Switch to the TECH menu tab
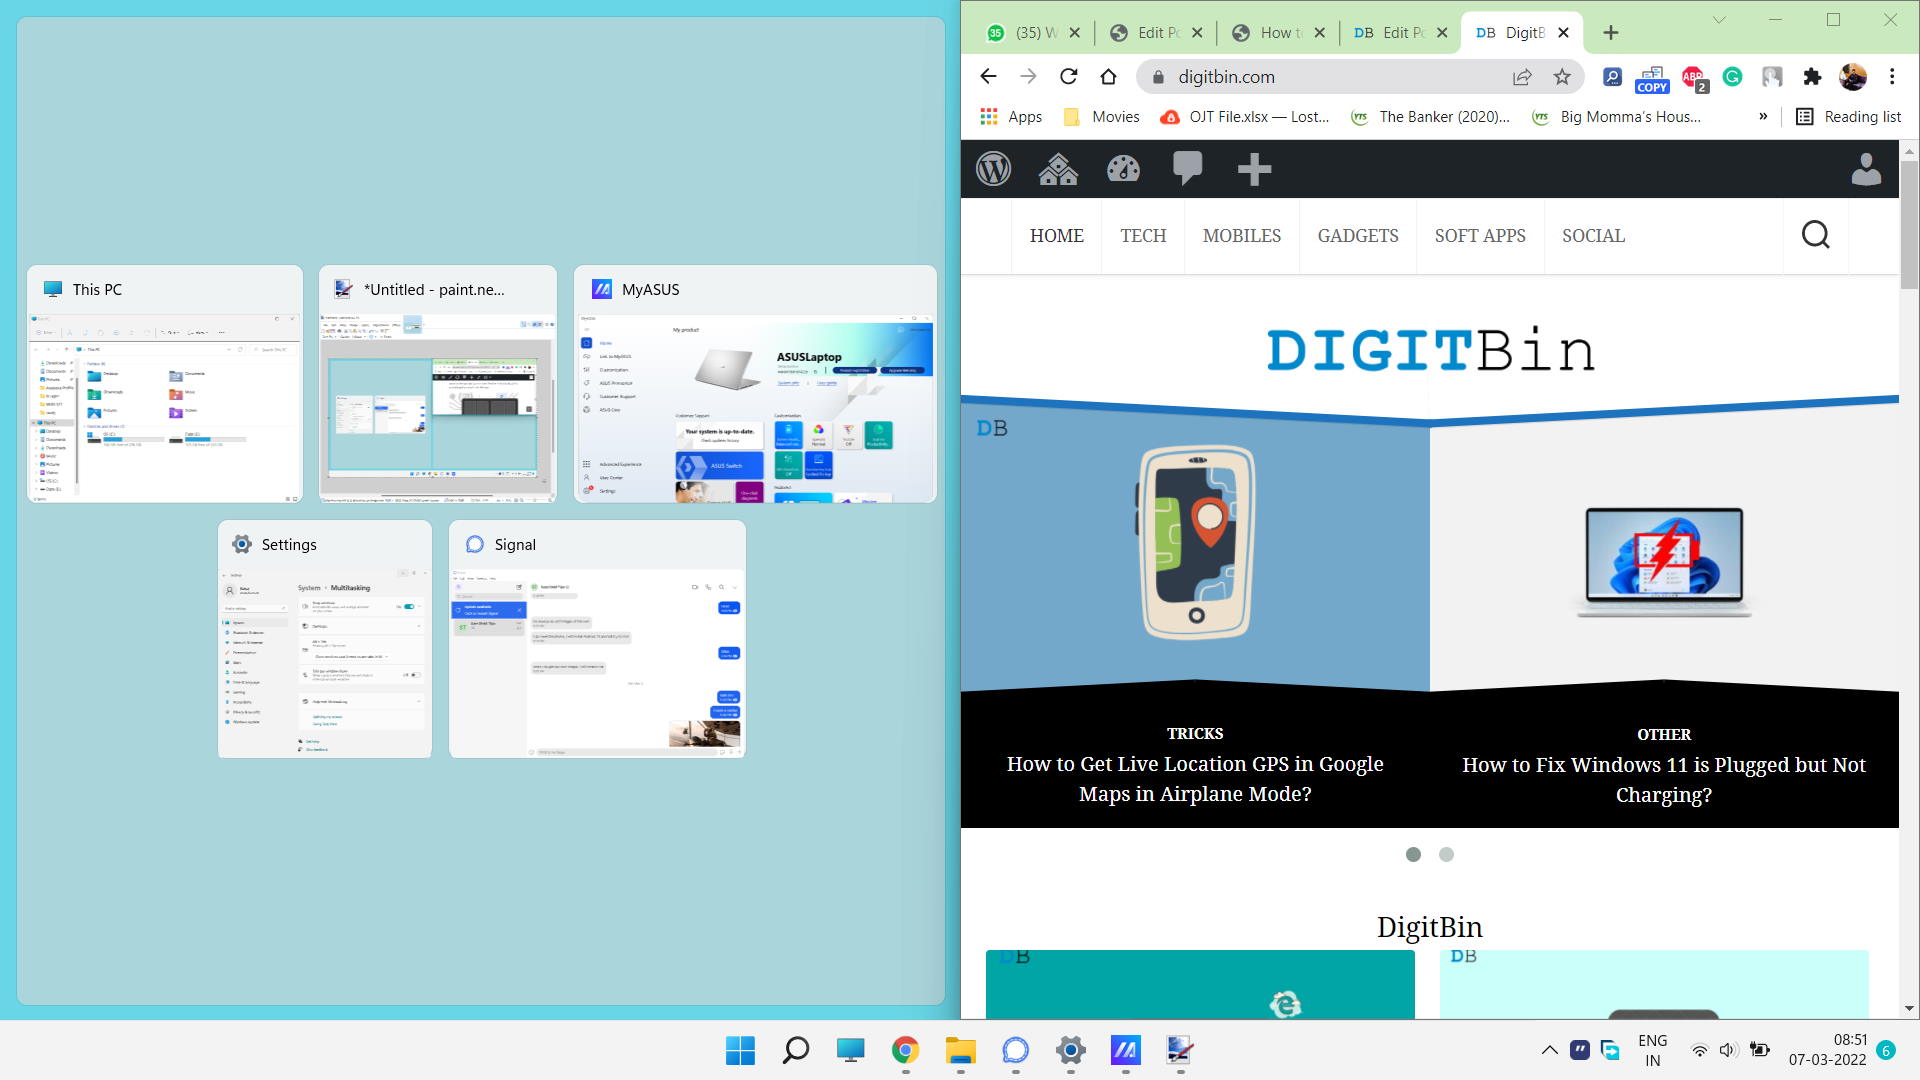1920x1080 pixels. tap(1143, 236)
